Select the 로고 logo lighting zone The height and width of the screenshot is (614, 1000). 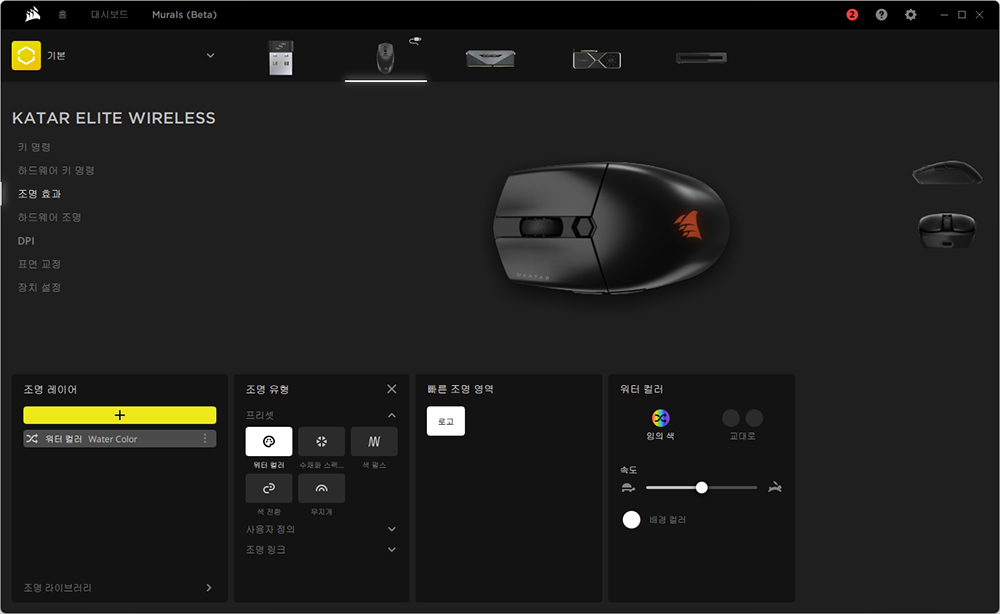click(x=446, y=421)
